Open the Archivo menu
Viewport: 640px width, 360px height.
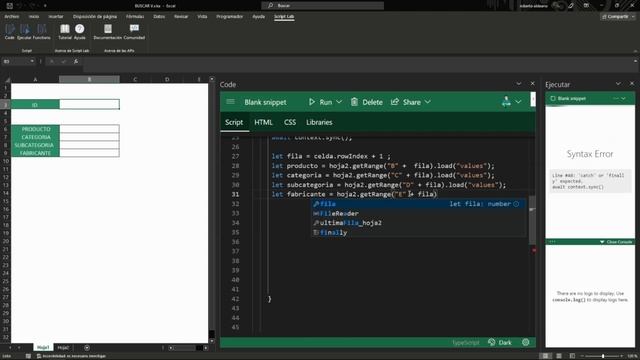tap(12, 16)
